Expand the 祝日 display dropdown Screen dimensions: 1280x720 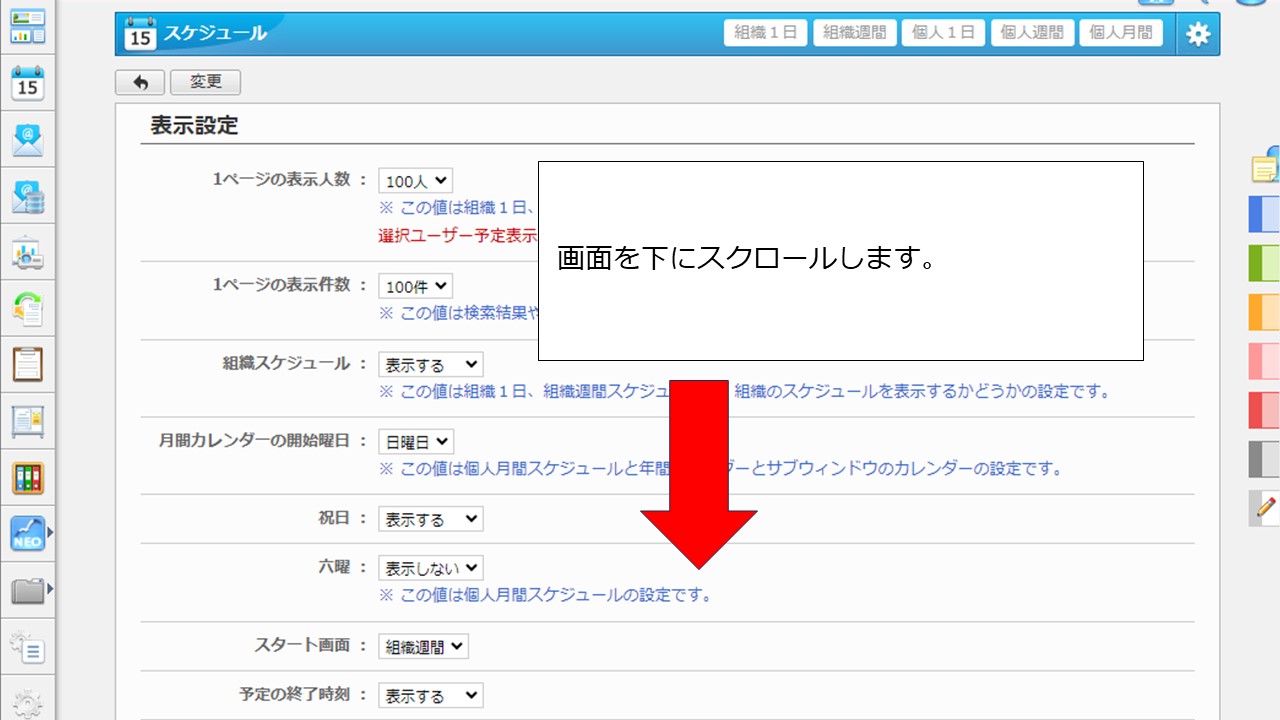pos(430,519)
